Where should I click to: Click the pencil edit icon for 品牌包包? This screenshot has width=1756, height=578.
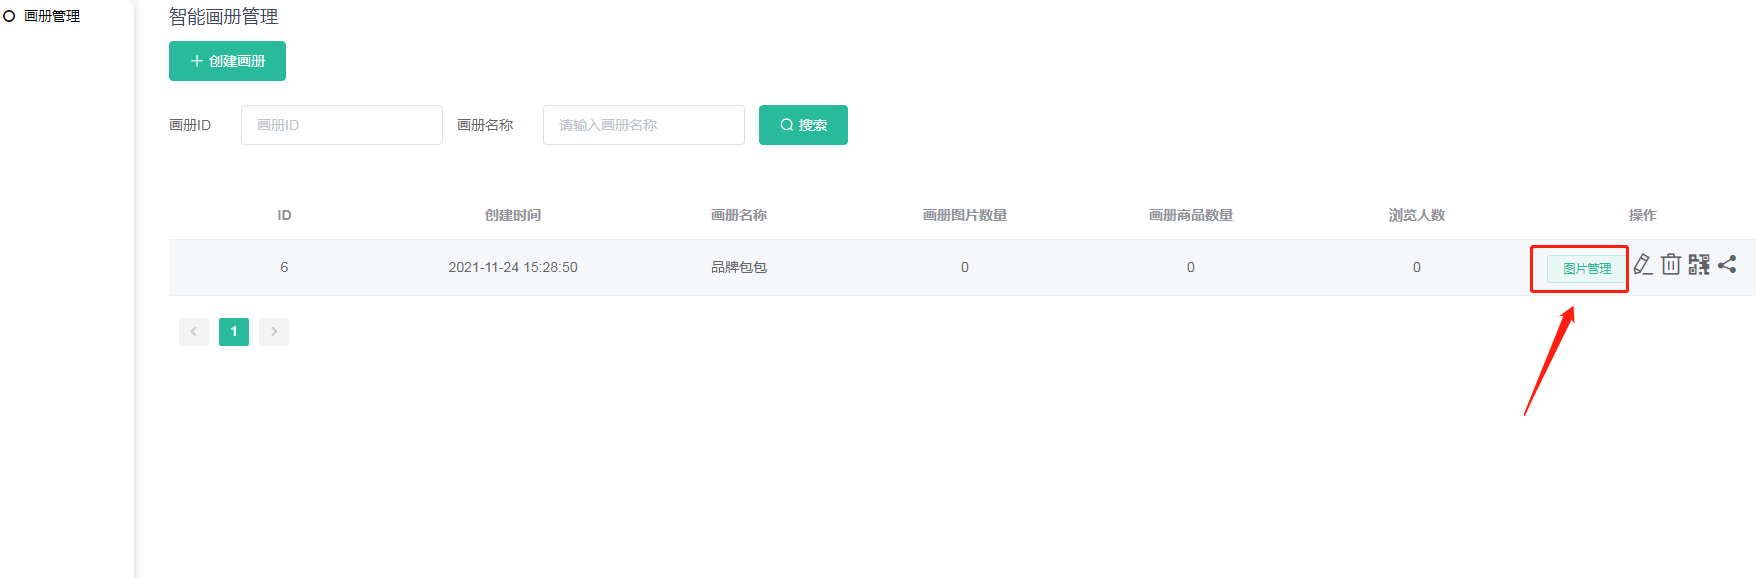click(x=1642, y=265)
